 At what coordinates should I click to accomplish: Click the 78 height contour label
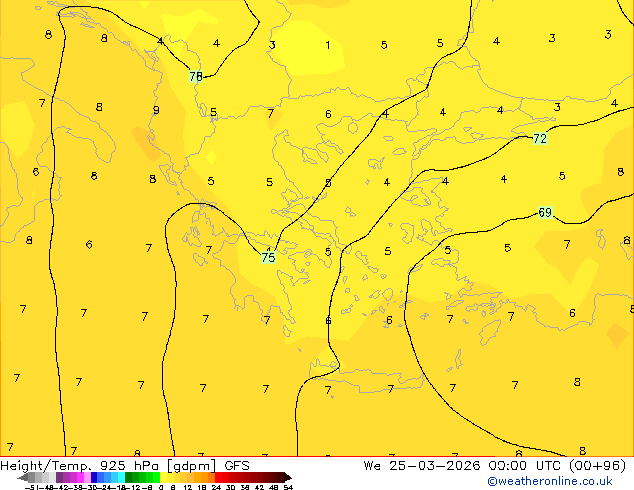[x=196, y=76]
